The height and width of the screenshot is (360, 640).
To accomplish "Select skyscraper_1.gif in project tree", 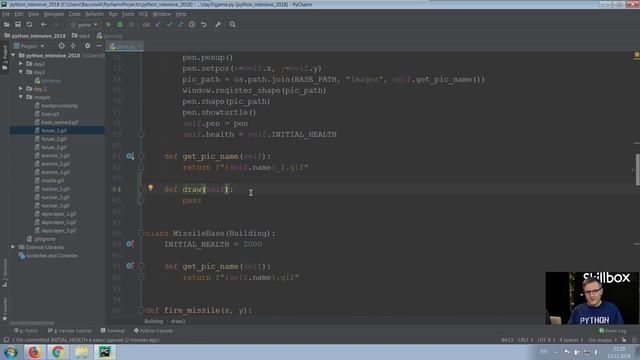I will pos(58,214).
